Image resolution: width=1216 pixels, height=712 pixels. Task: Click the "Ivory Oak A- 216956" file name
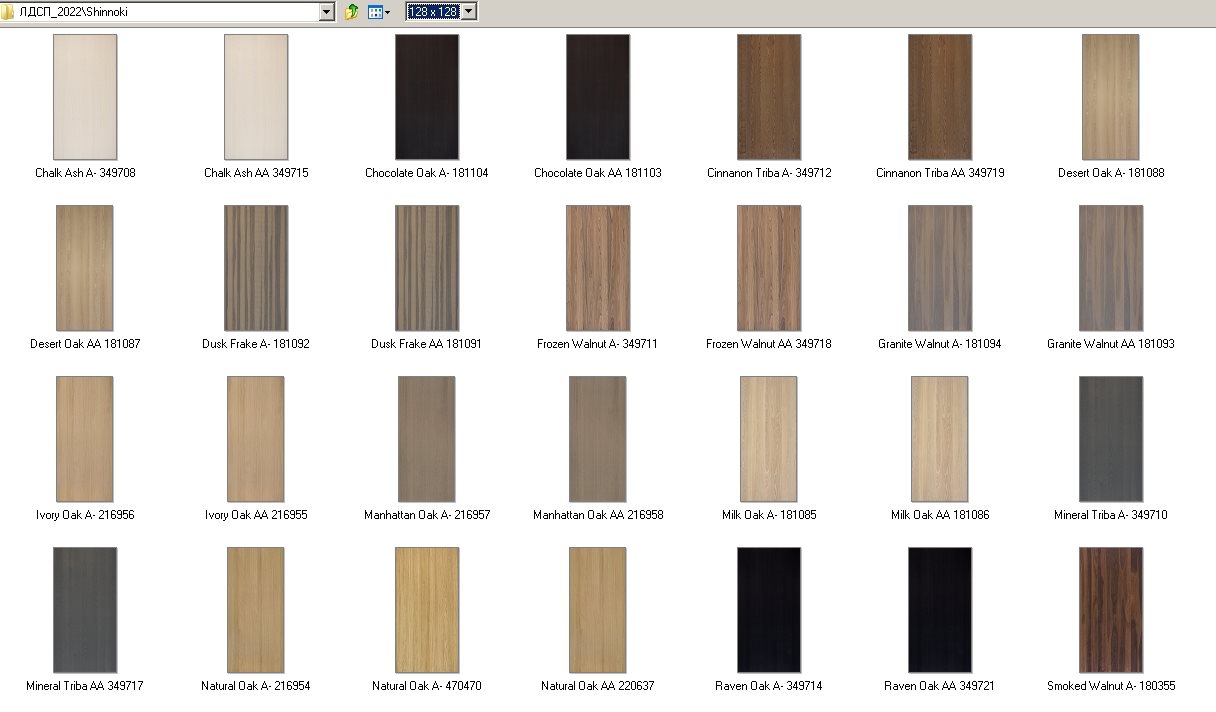pos(85,515)
